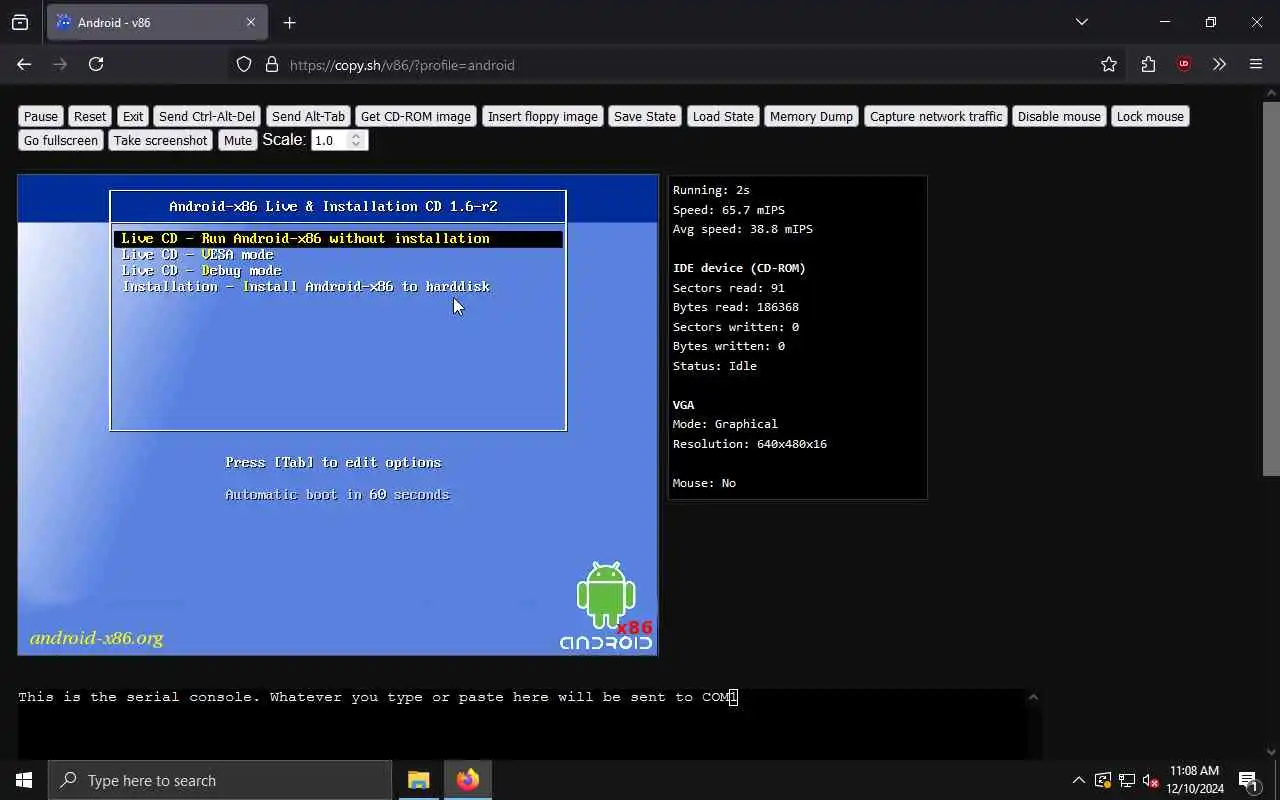
Task: Show site security padlock info
Action: point(271,64)
